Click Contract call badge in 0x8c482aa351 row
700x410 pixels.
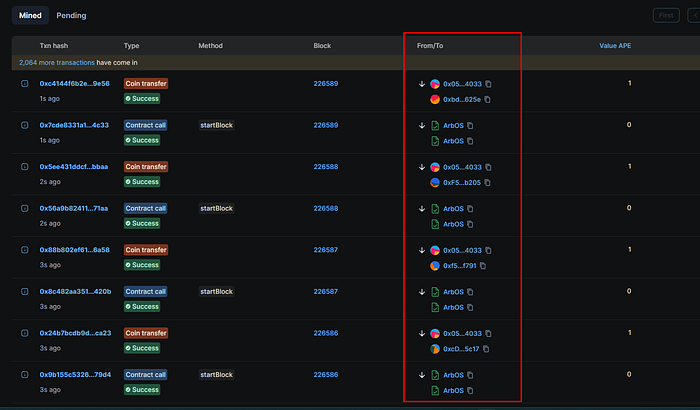coord(146,291)
